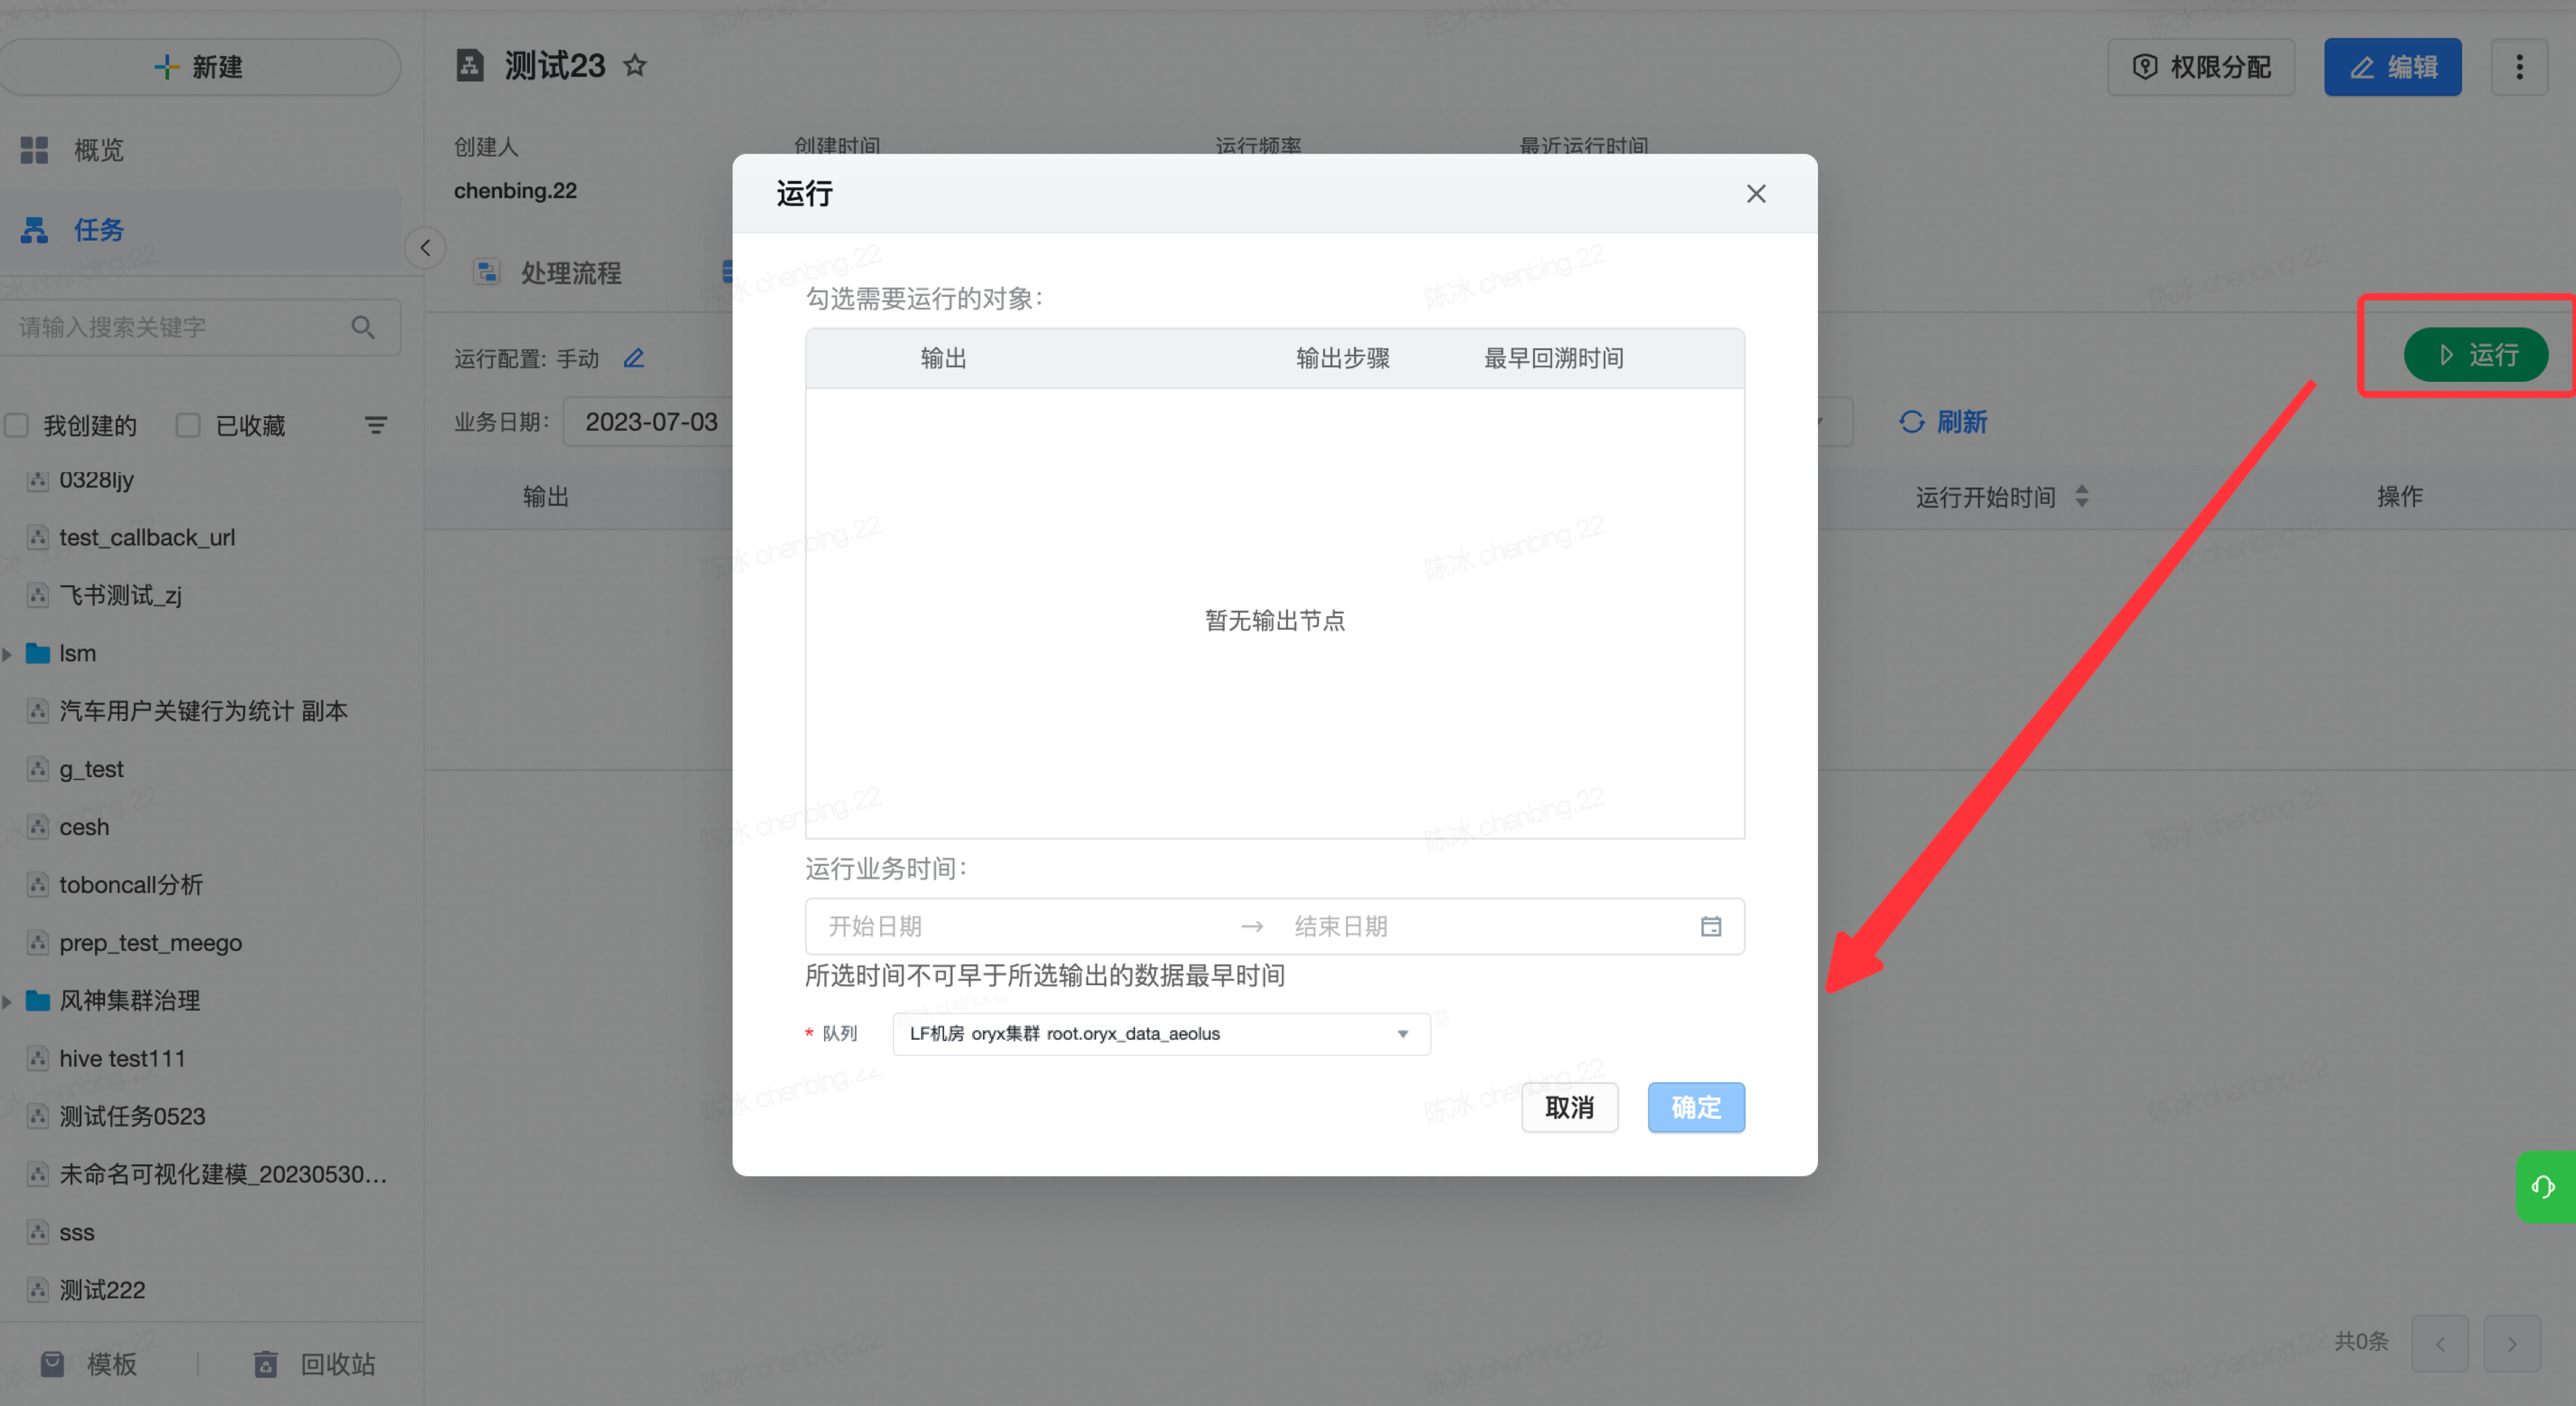Click the 测试23 task document icon
Viewport: 2576px width, 1406px height.
tap(470, 66)
